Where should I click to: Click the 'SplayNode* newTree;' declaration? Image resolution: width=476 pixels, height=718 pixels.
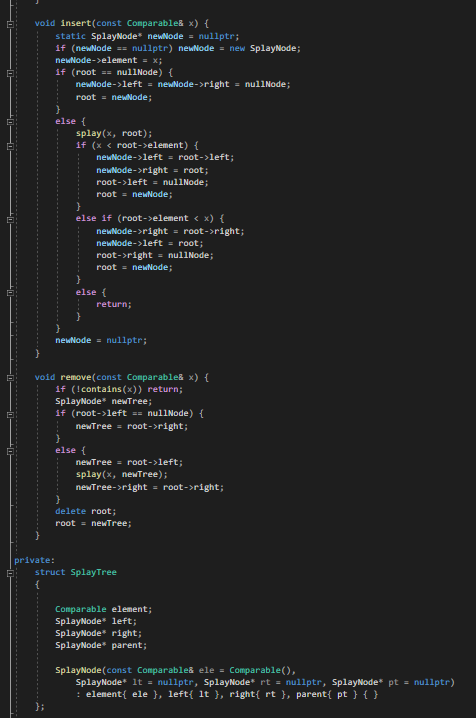click(103, 401)
